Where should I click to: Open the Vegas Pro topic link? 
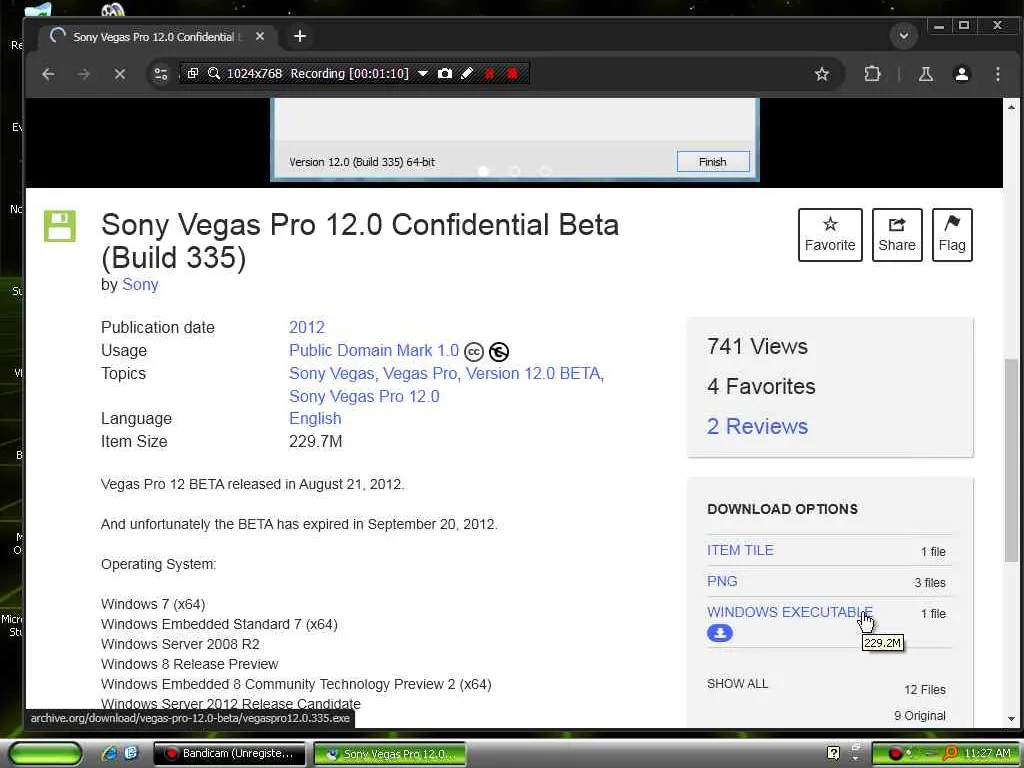tap(421, 374)
